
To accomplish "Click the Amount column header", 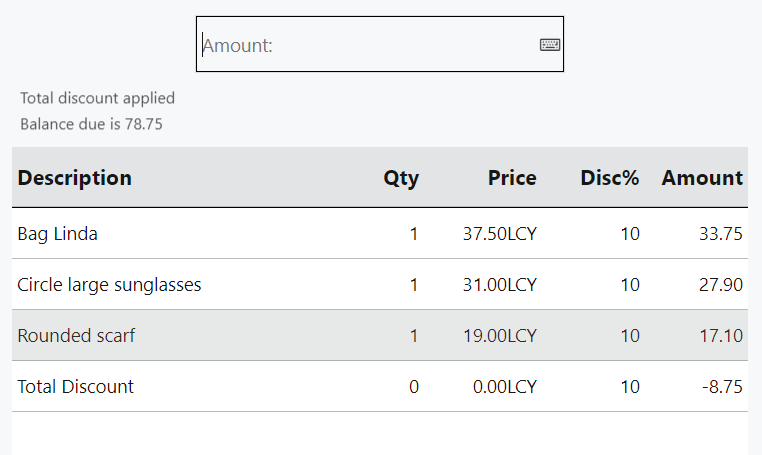I will [x=702, y=178].
